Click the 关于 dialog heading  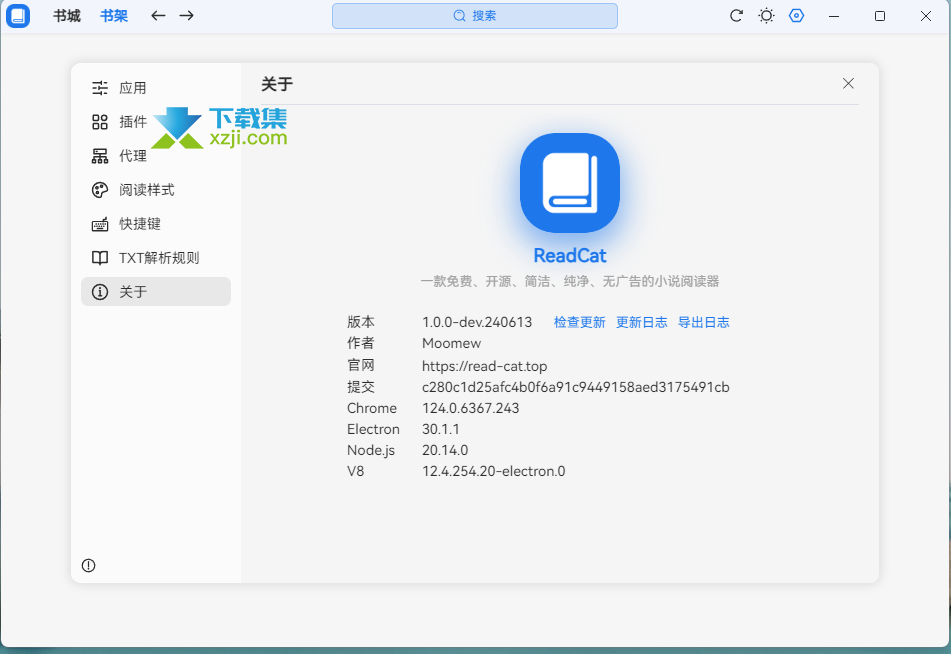coord(277,84)
